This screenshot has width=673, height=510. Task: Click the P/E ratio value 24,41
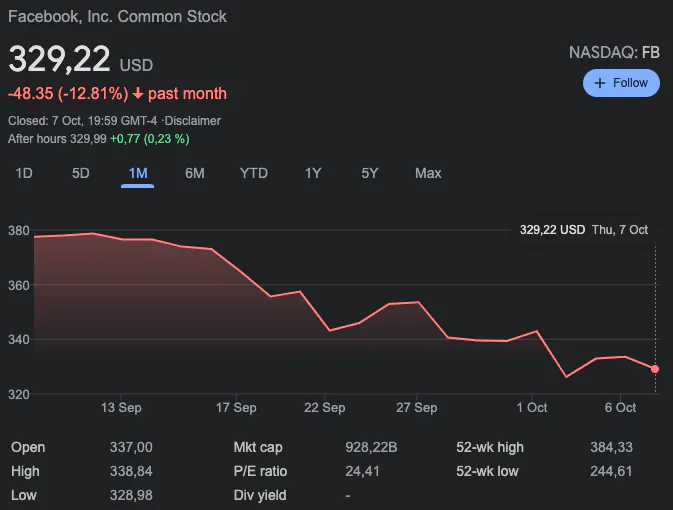pos(362,471)
